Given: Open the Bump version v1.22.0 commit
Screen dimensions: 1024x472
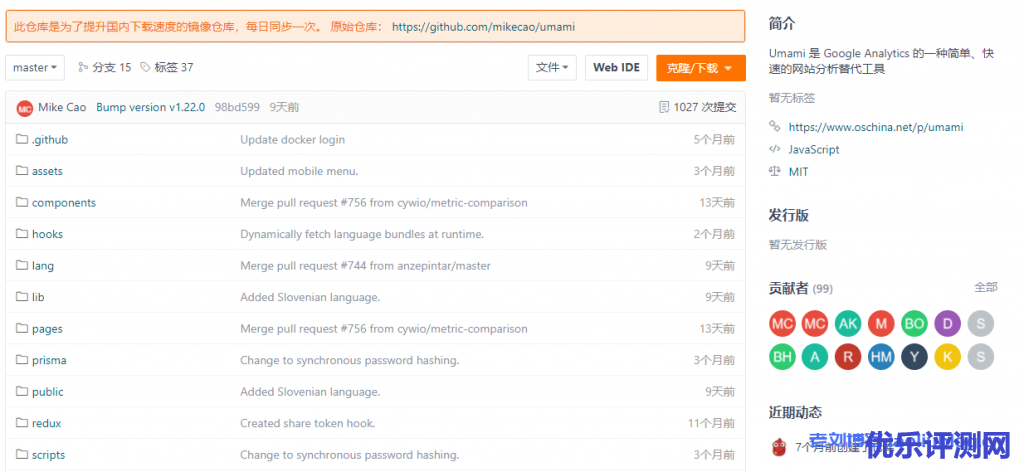Looking at the screenshot, I should (150, 107).
